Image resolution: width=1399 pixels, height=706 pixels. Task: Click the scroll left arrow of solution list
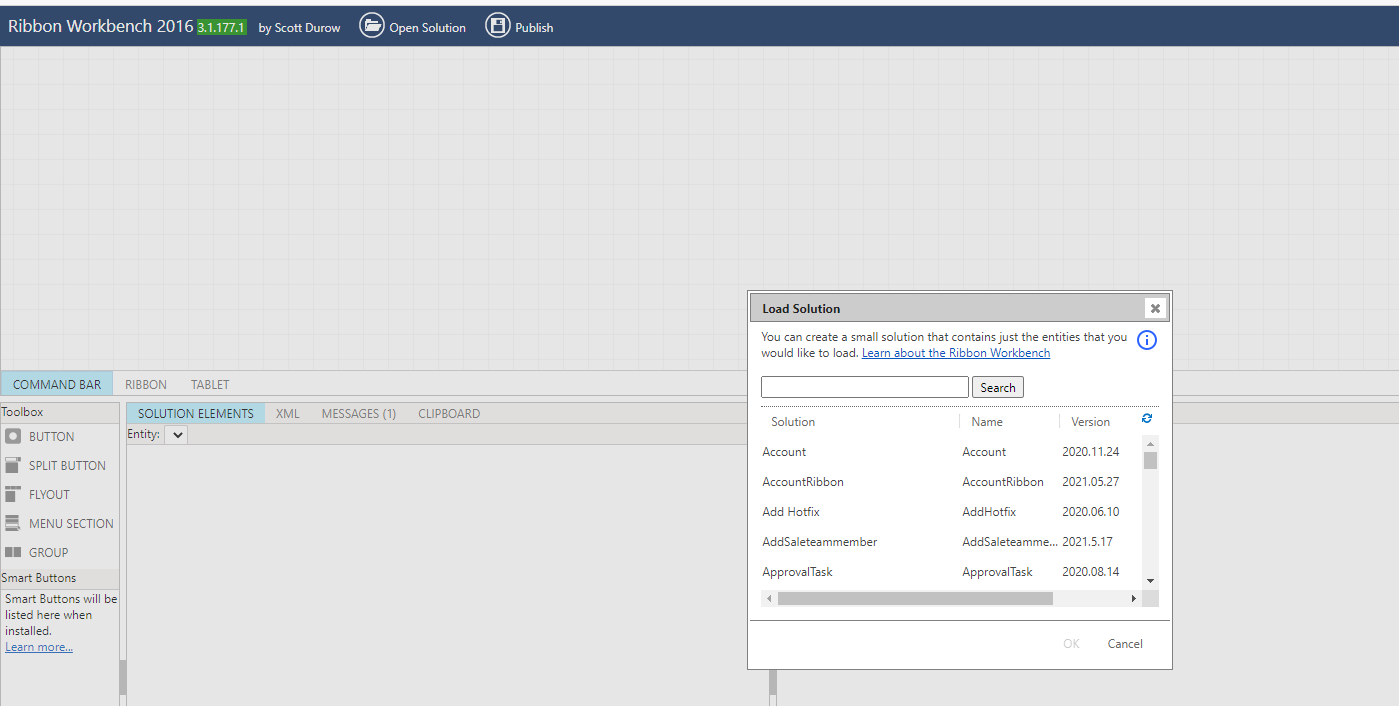(769, 598)
